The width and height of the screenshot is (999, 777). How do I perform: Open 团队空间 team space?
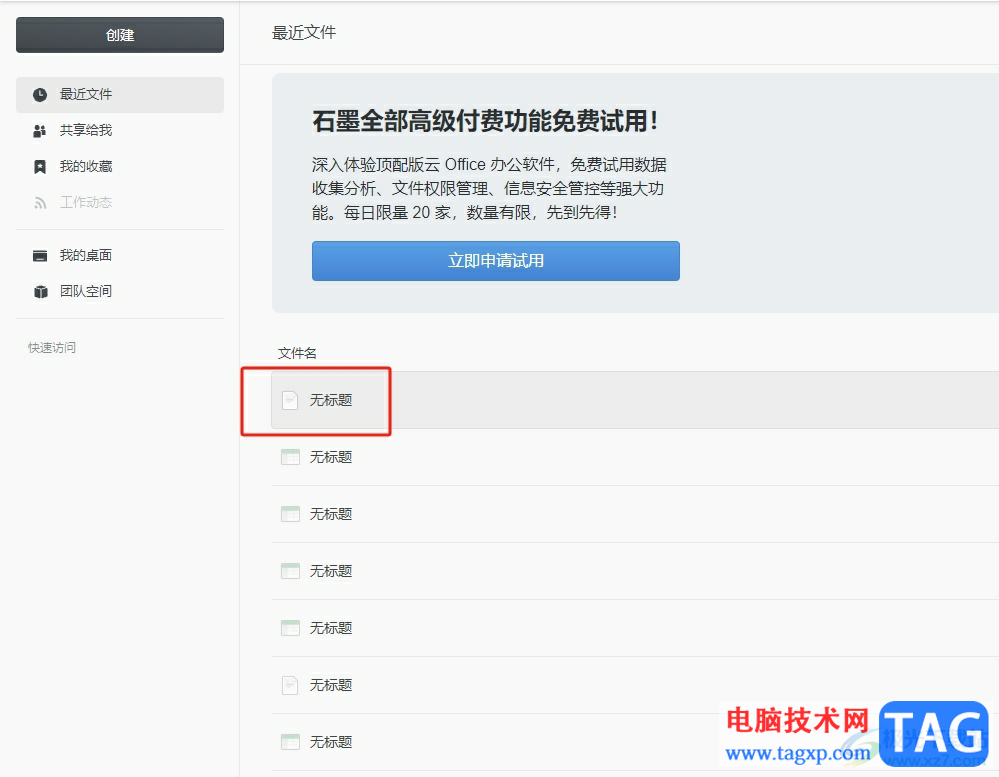pos(85,291)
